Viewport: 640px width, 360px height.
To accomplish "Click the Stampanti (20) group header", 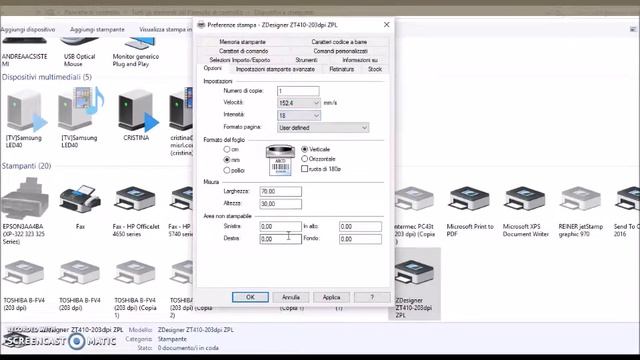I will click(x=27, y=166).
